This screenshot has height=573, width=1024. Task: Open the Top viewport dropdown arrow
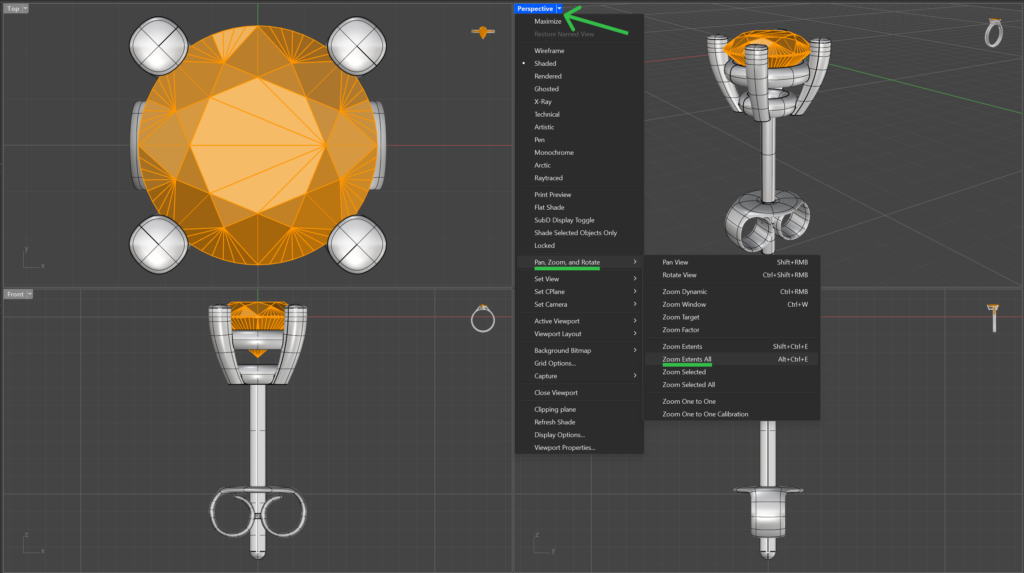[x=25, y=8]
